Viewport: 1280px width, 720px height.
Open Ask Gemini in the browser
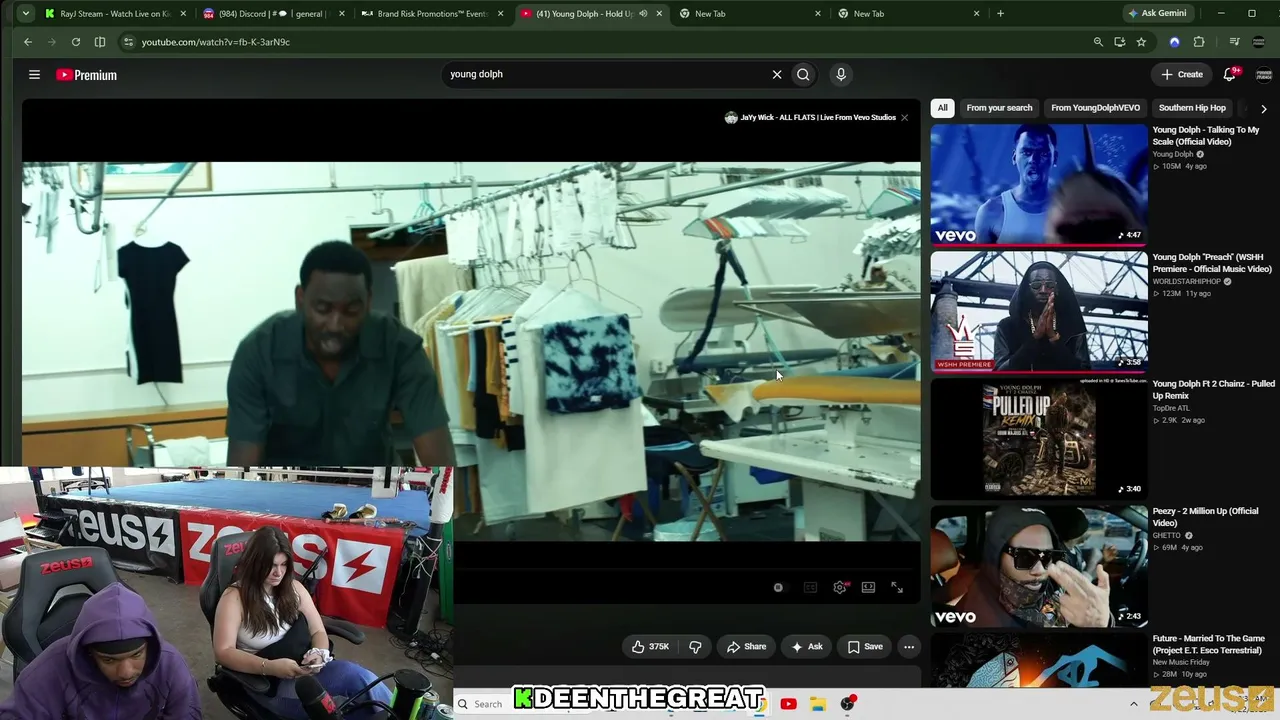(1157, 14)
